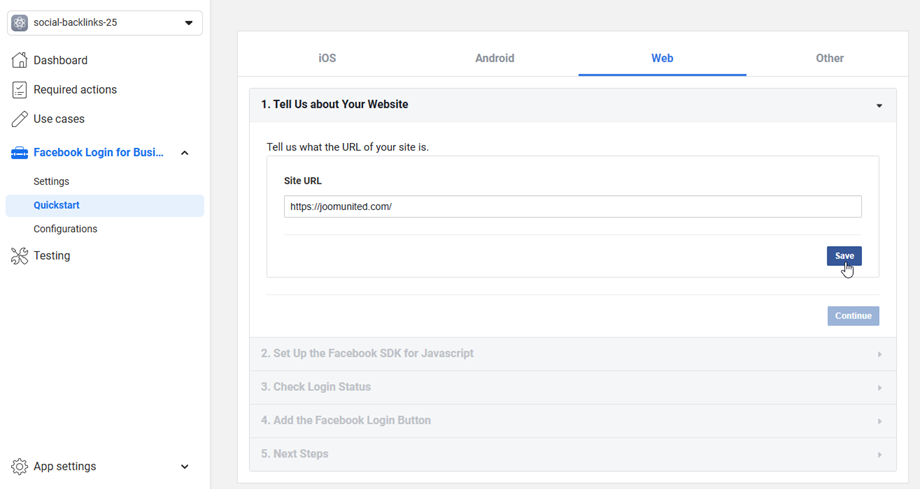Switch to the Android tab
The width and height of the screenshot is (920, 490).
coord(494,58)
